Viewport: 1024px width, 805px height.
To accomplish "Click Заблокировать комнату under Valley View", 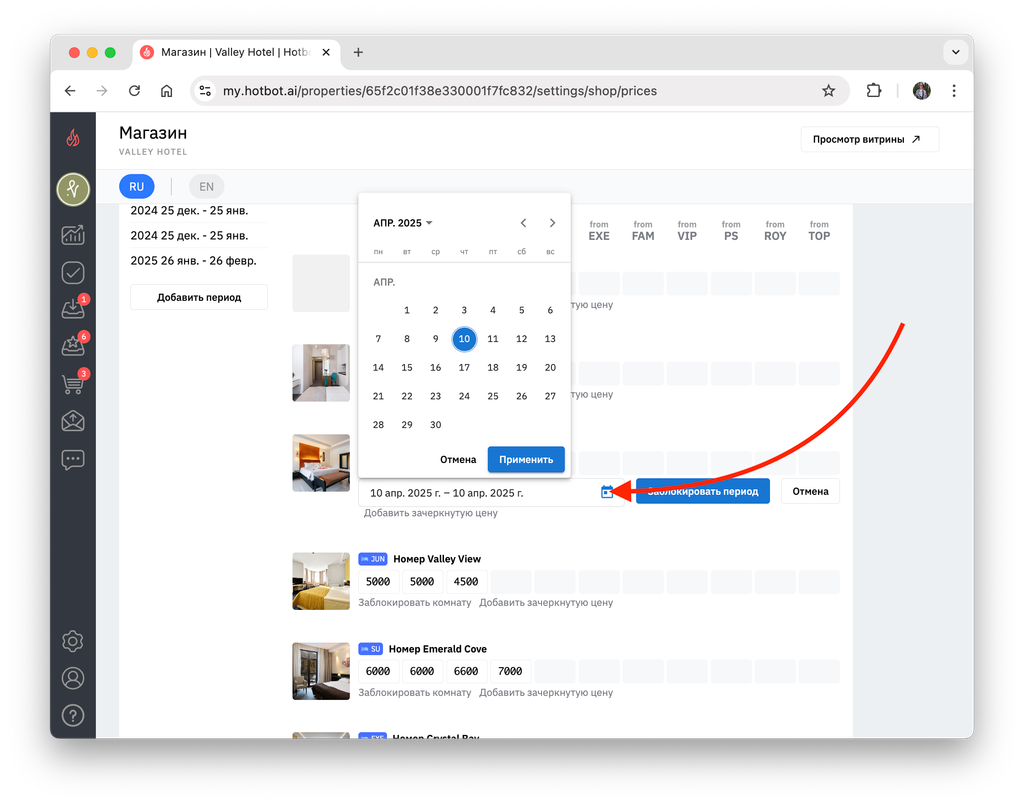I will [415, 603].
